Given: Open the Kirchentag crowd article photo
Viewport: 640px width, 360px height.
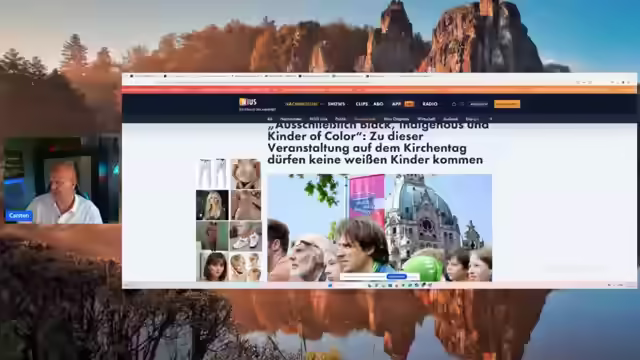Looking at the screenshot, I should tap(380, 228).
